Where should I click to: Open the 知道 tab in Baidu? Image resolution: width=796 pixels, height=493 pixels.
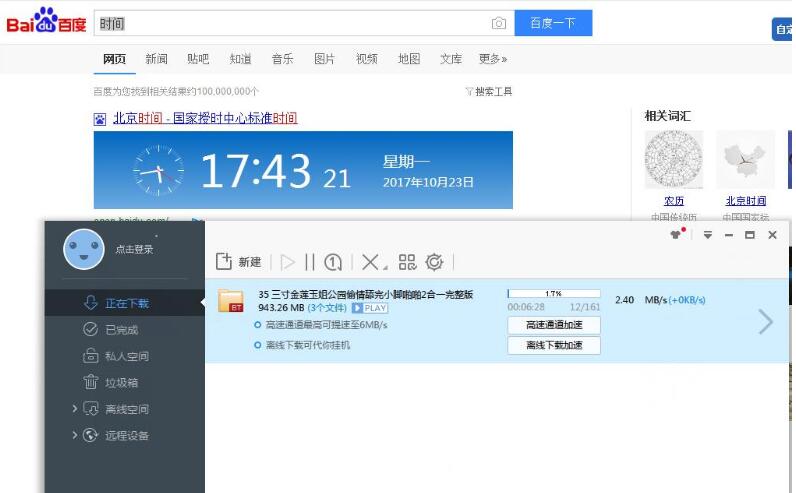pyautogui.click(x=240, y=59)
